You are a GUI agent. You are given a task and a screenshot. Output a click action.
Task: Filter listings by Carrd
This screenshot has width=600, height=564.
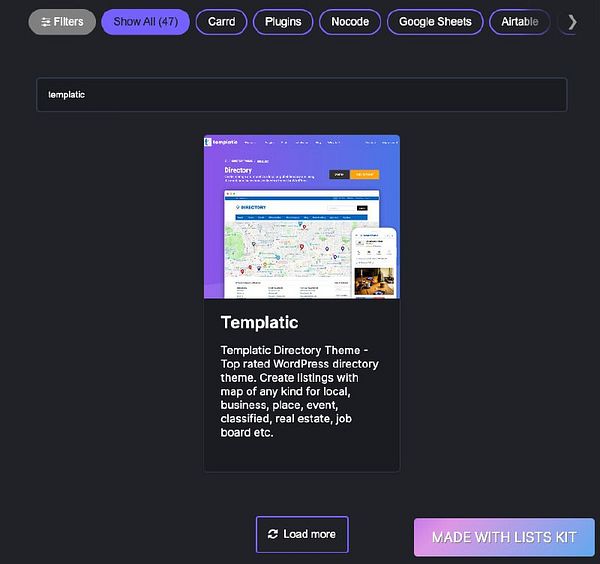pyautogui.click(x=222, y=22)
